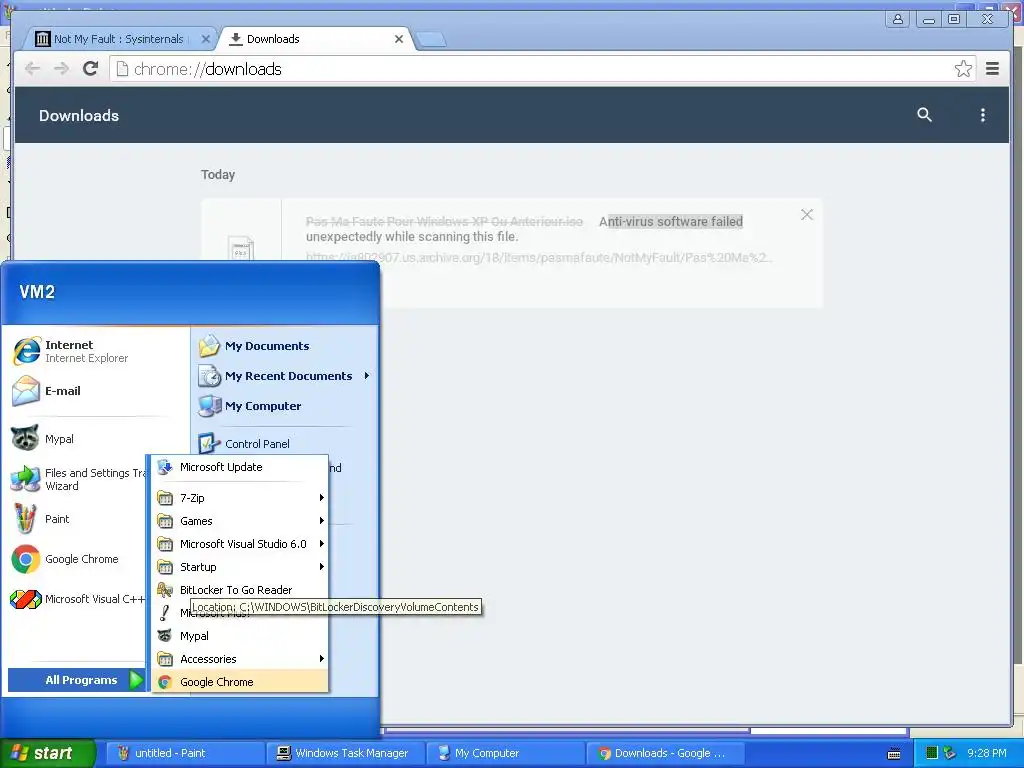1024x768 pixels.
Task: Switch to the Not My Fault Sysinternals tab
Action: [x=118, y=39]
